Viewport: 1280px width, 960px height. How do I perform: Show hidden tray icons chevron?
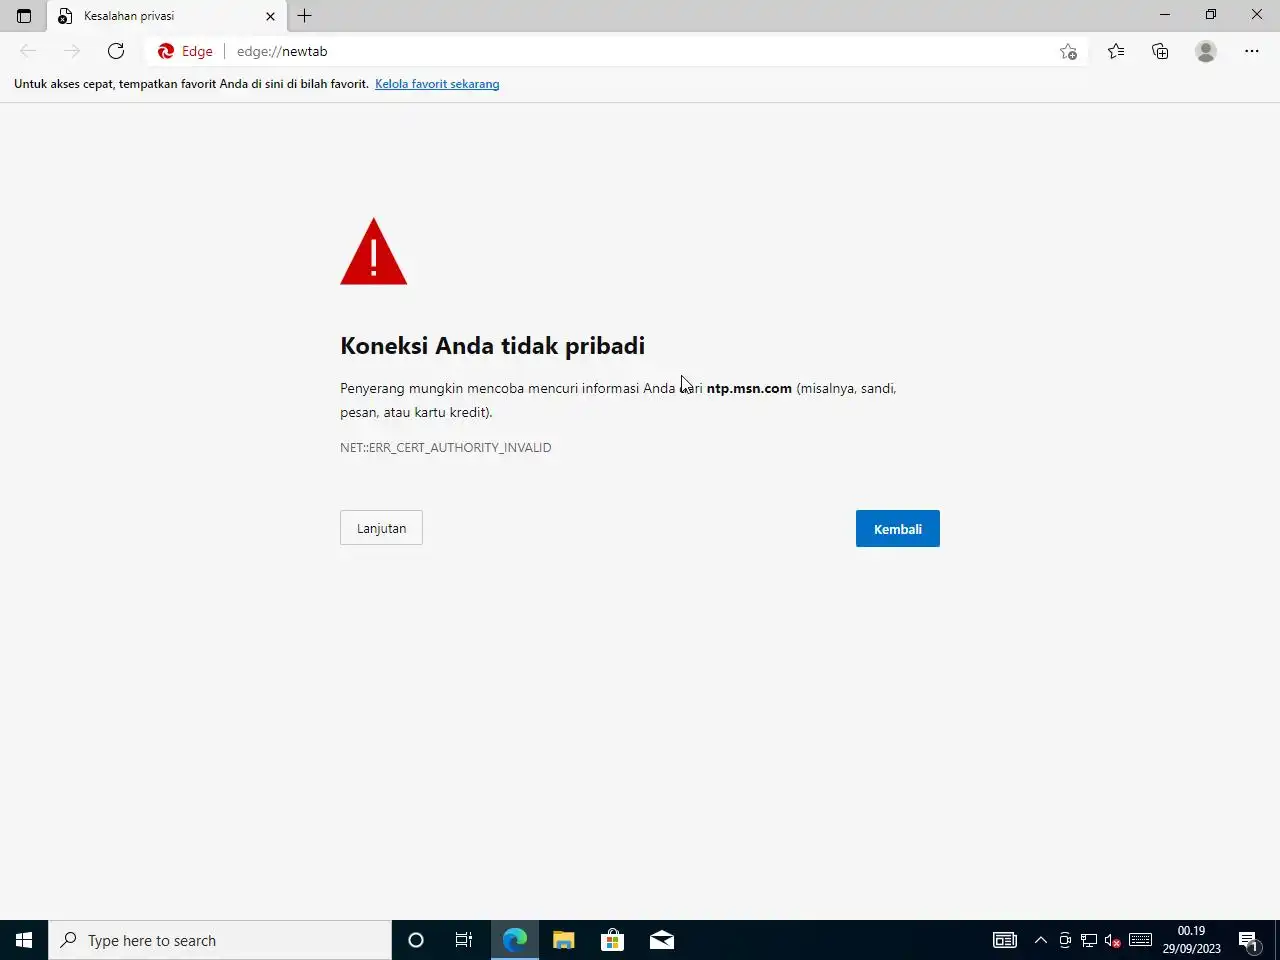[1040, 940]
